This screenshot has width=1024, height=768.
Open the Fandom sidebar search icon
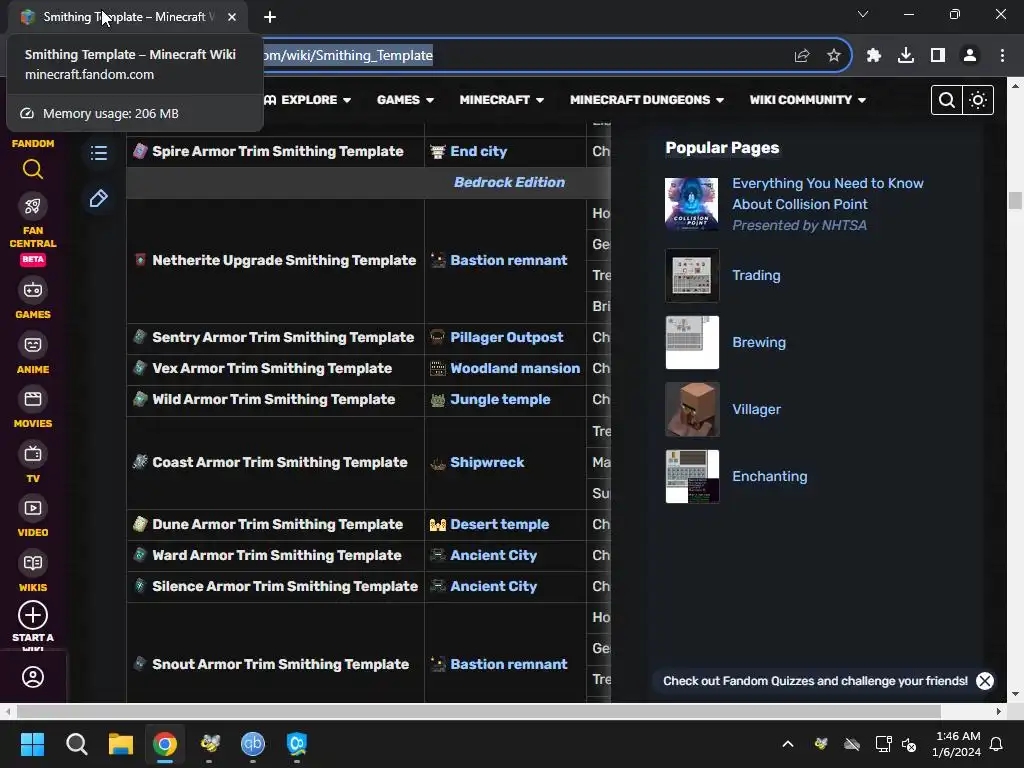33,170
